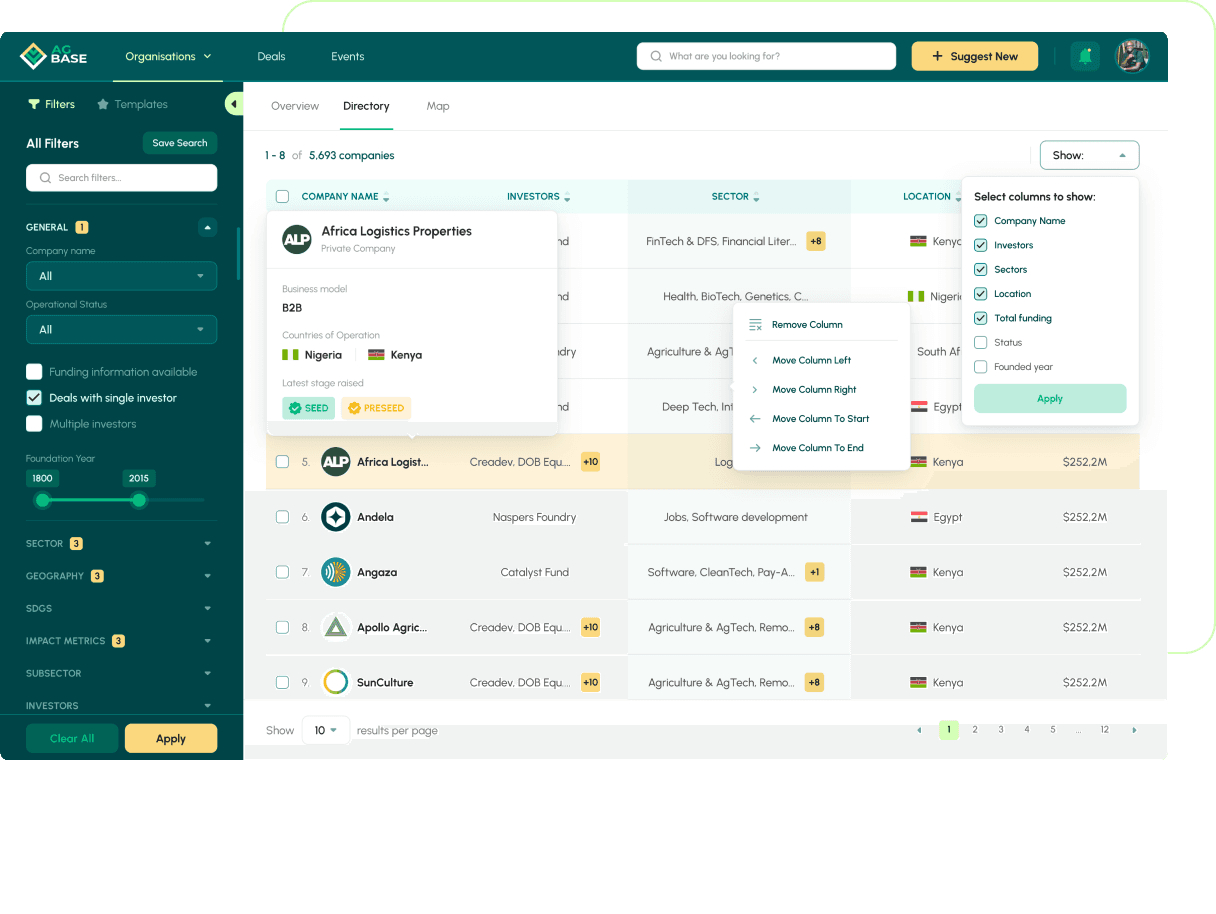Image resolution: width=1216 pixels, height=914 pixels.
Task: Check the Founded year column option
Action: pos(981,367)
